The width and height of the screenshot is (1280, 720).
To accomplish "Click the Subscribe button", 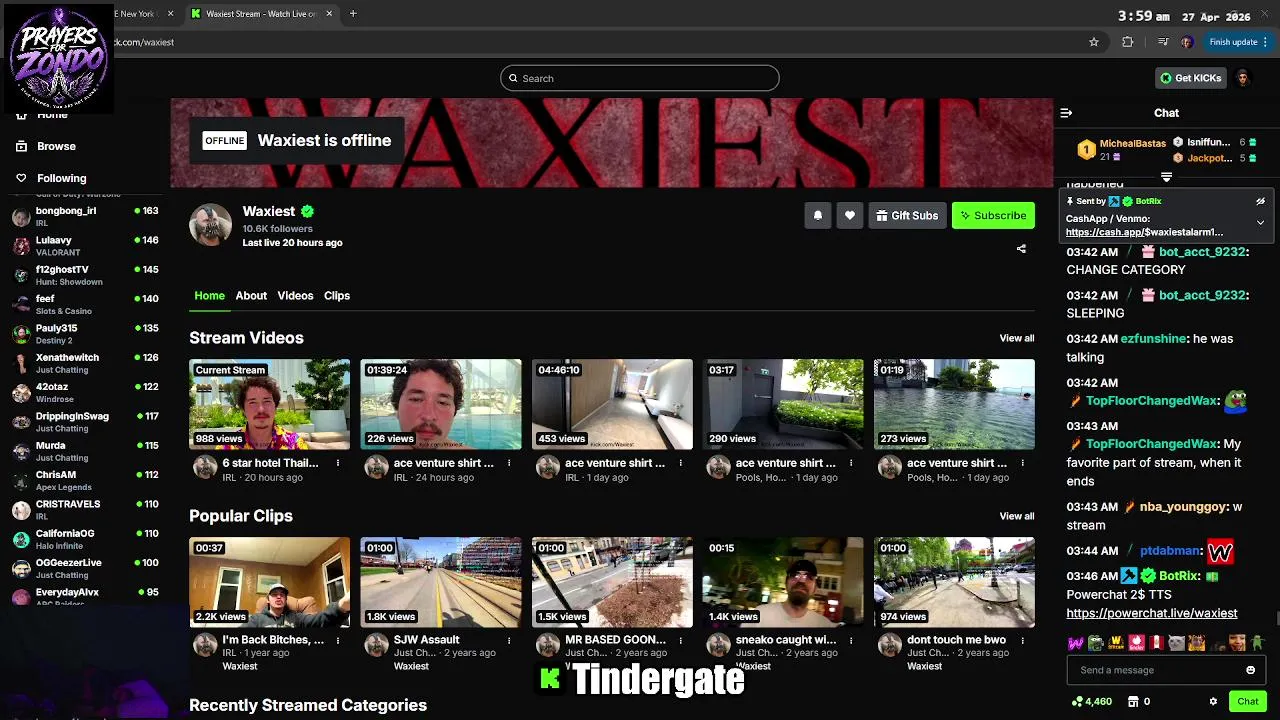I will [x=993, y=216].
